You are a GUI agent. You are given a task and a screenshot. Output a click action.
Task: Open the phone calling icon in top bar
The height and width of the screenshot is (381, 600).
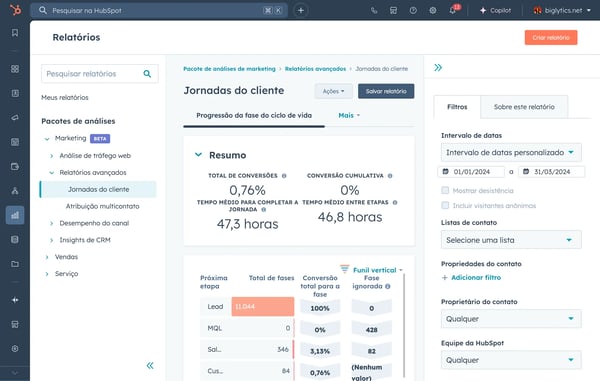click(x=374, y=10)
